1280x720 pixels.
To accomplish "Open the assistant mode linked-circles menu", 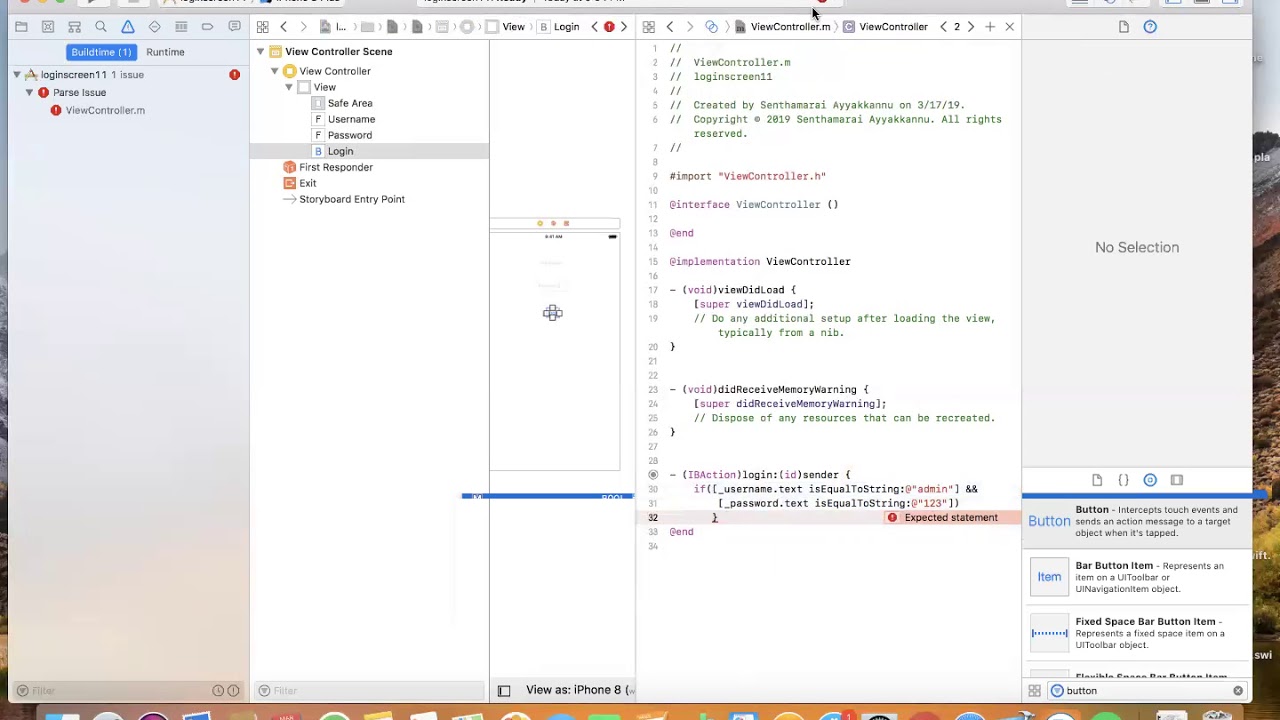I will click(x=711, y=27).
